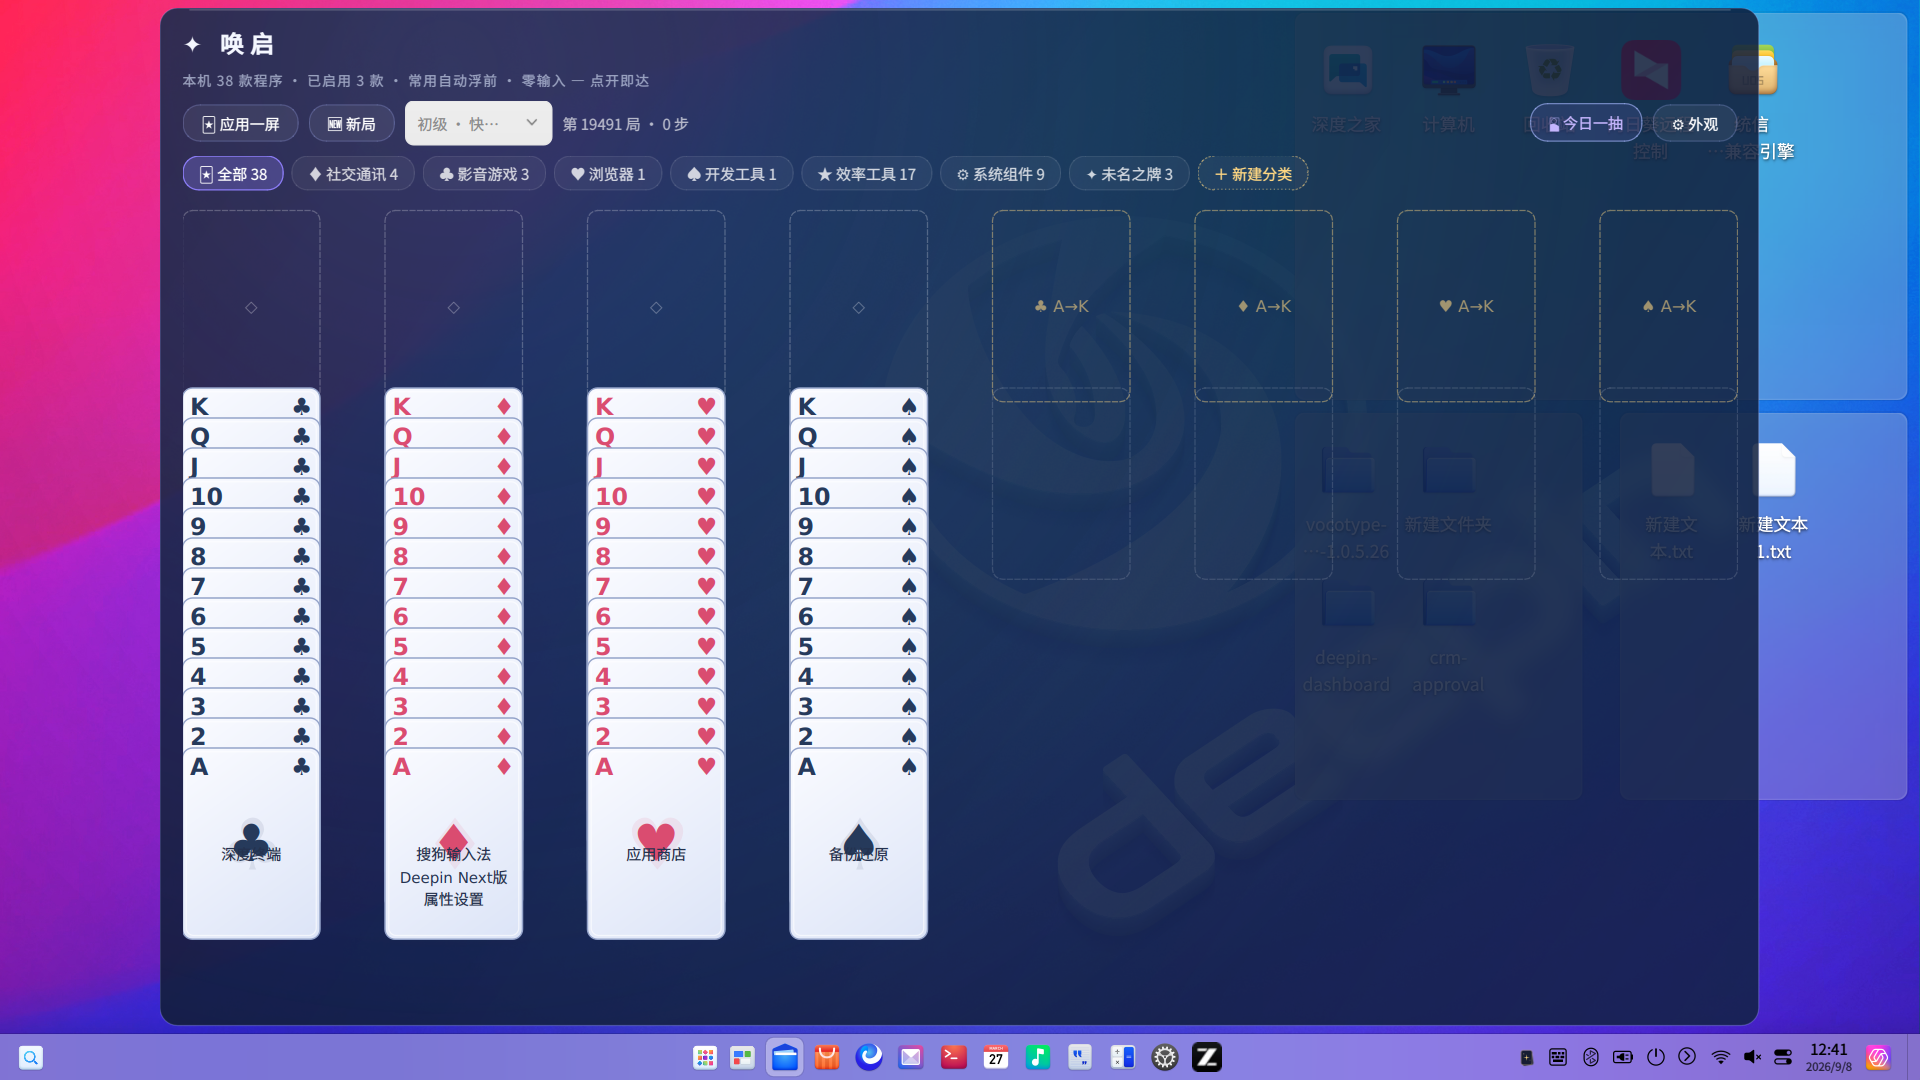Open the mail icon in dock
Image resolution: width=1920 pixels, height=1080 pixels.
[x=910, y=1057]
